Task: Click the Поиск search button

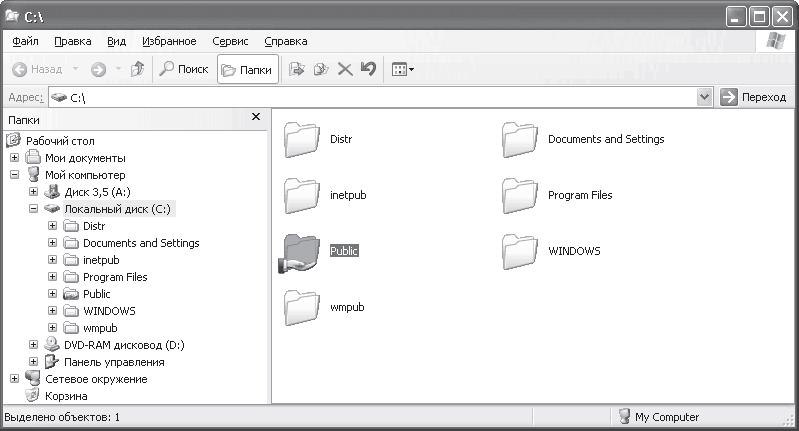Action: coord(184,69)
